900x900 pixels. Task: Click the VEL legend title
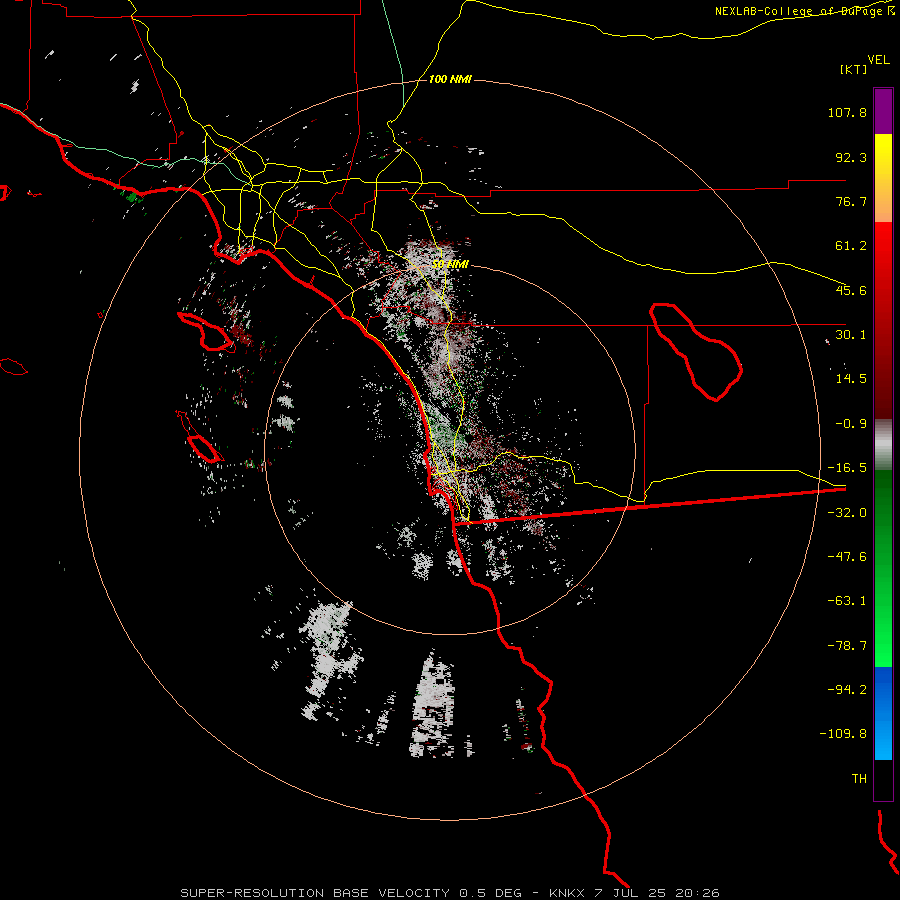click(878, 60)
